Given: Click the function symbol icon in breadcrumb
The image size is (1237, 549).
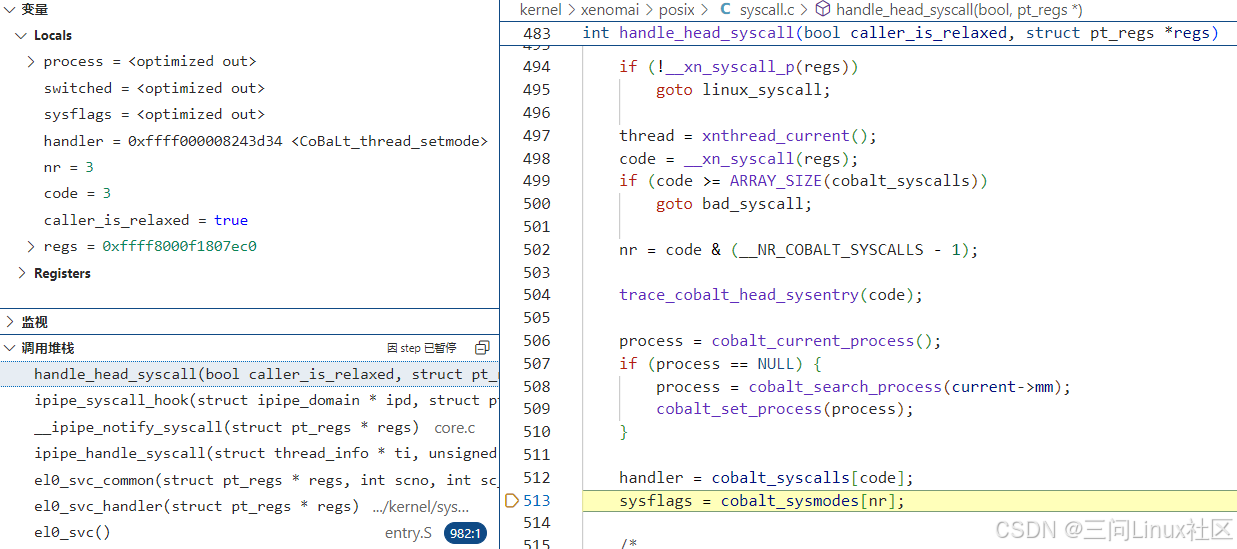Looking at the screenshot, I should point(822,10).
